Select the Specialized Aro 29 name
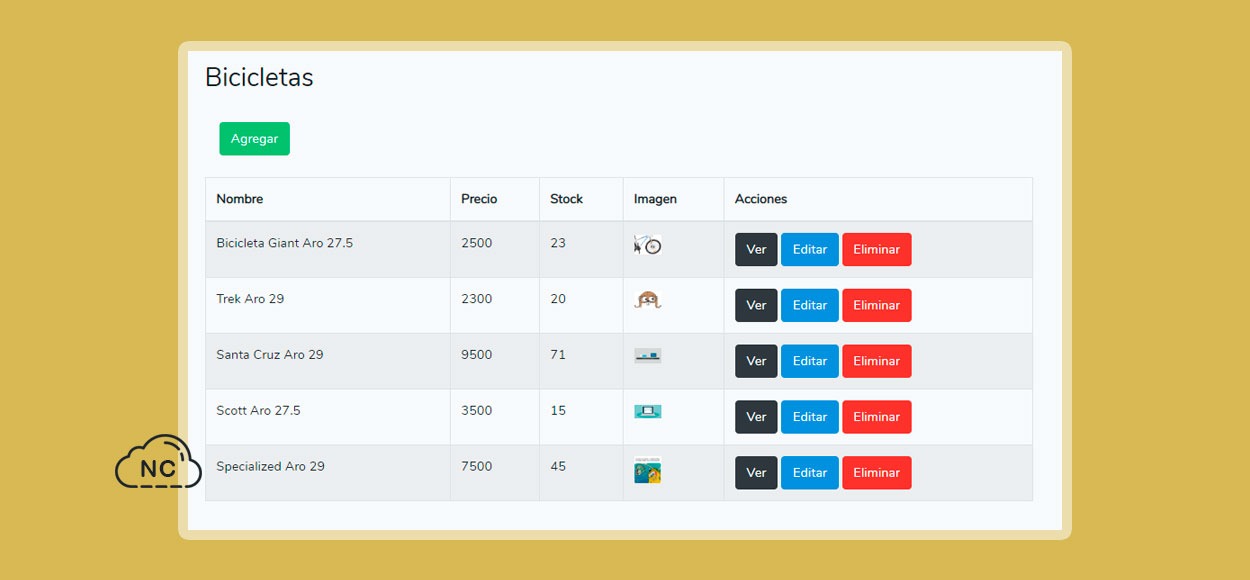The width and height of the screenshot is (1250, 580). click(x=271, y=467)
